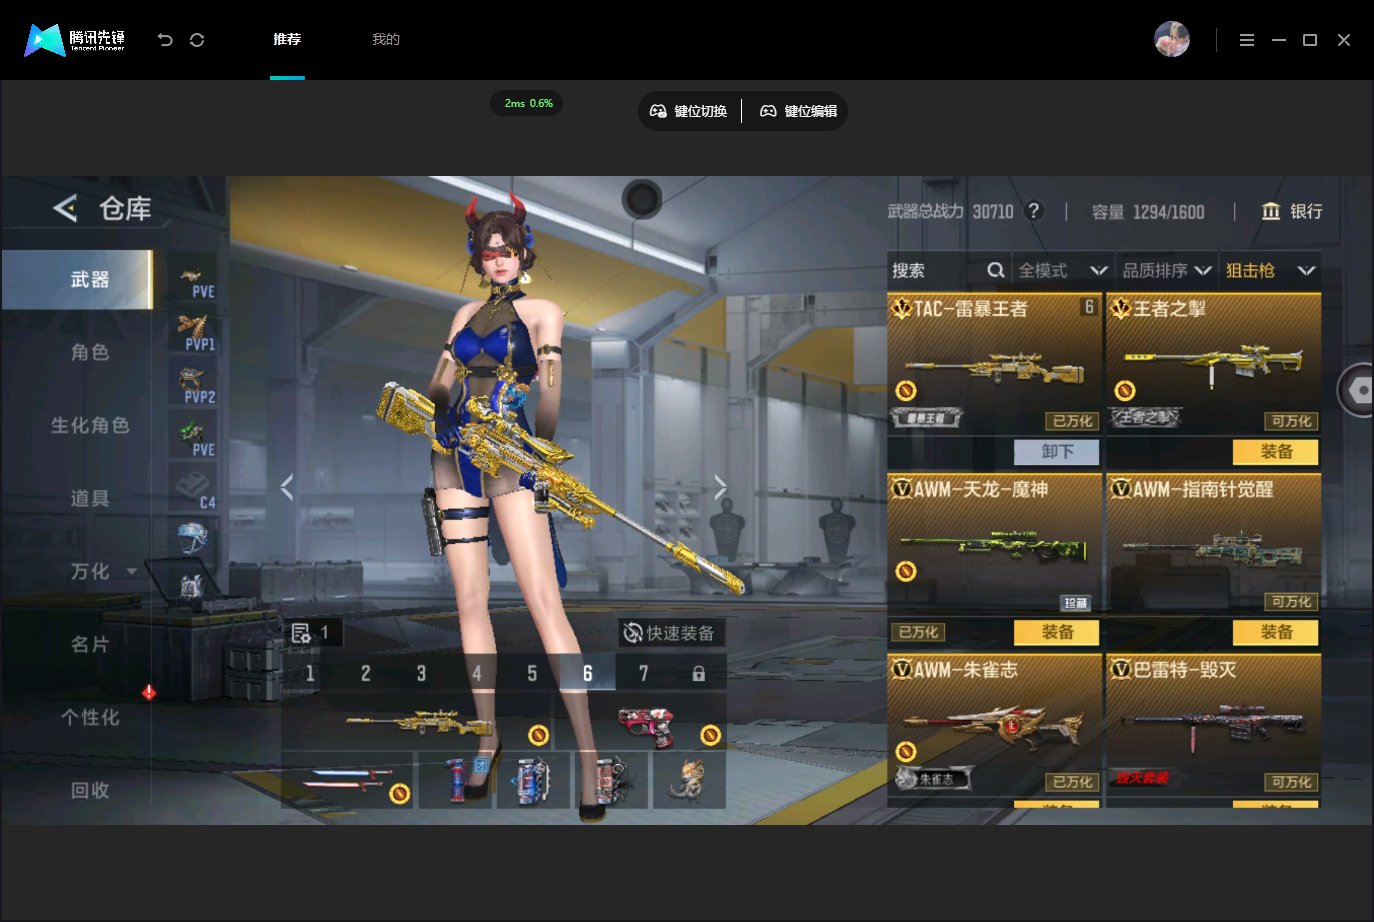Refresh with the circular reload icon

[197, 40]
